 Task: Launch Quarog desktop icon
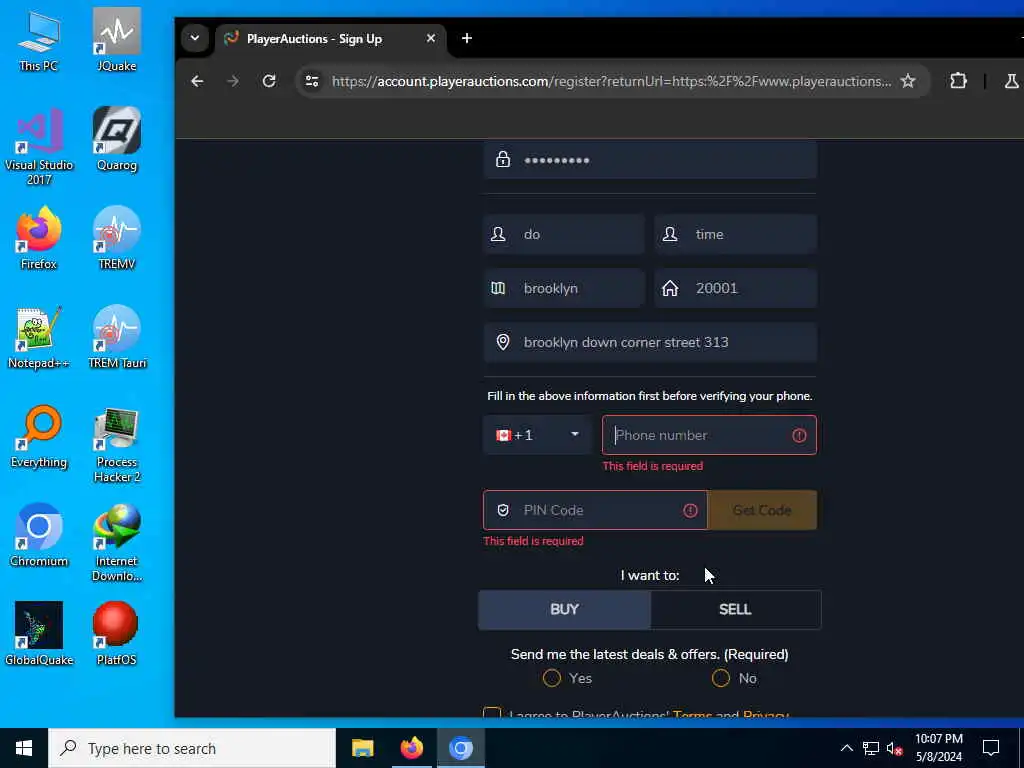[117, 140]
